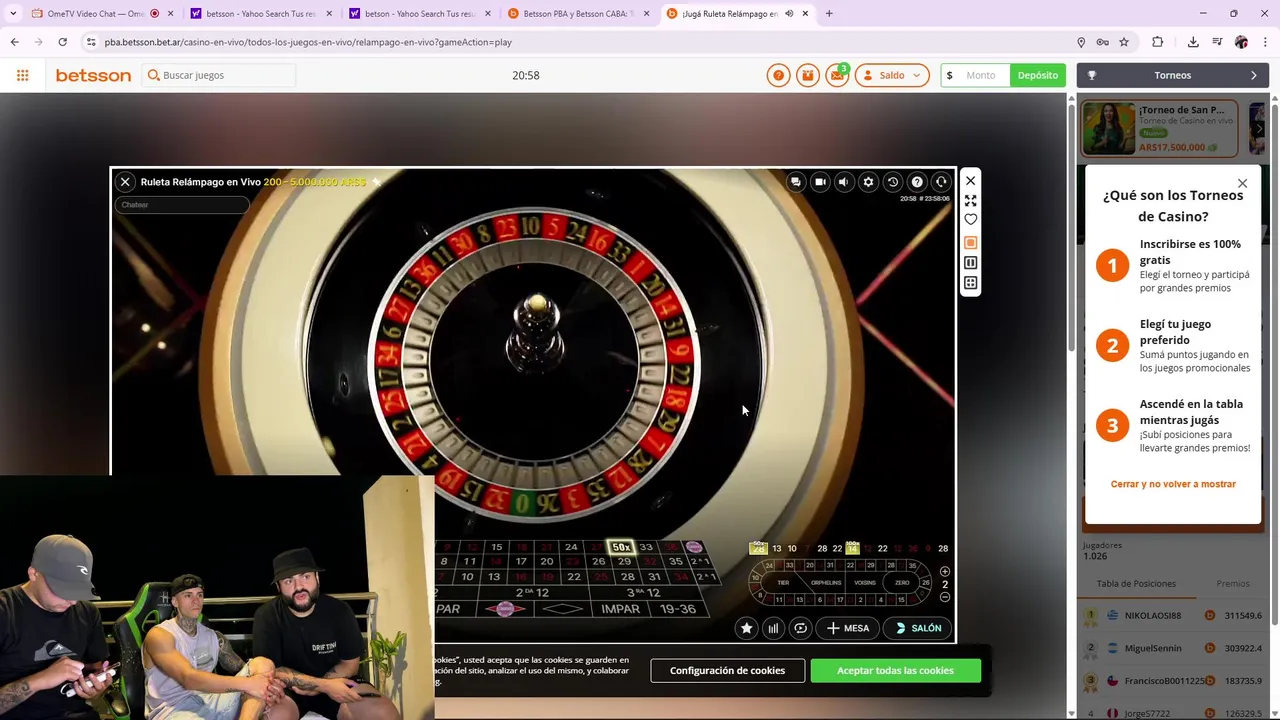Open browser downloads icon
This screenshot has width=1280, height=720.
coord(1193,42)
